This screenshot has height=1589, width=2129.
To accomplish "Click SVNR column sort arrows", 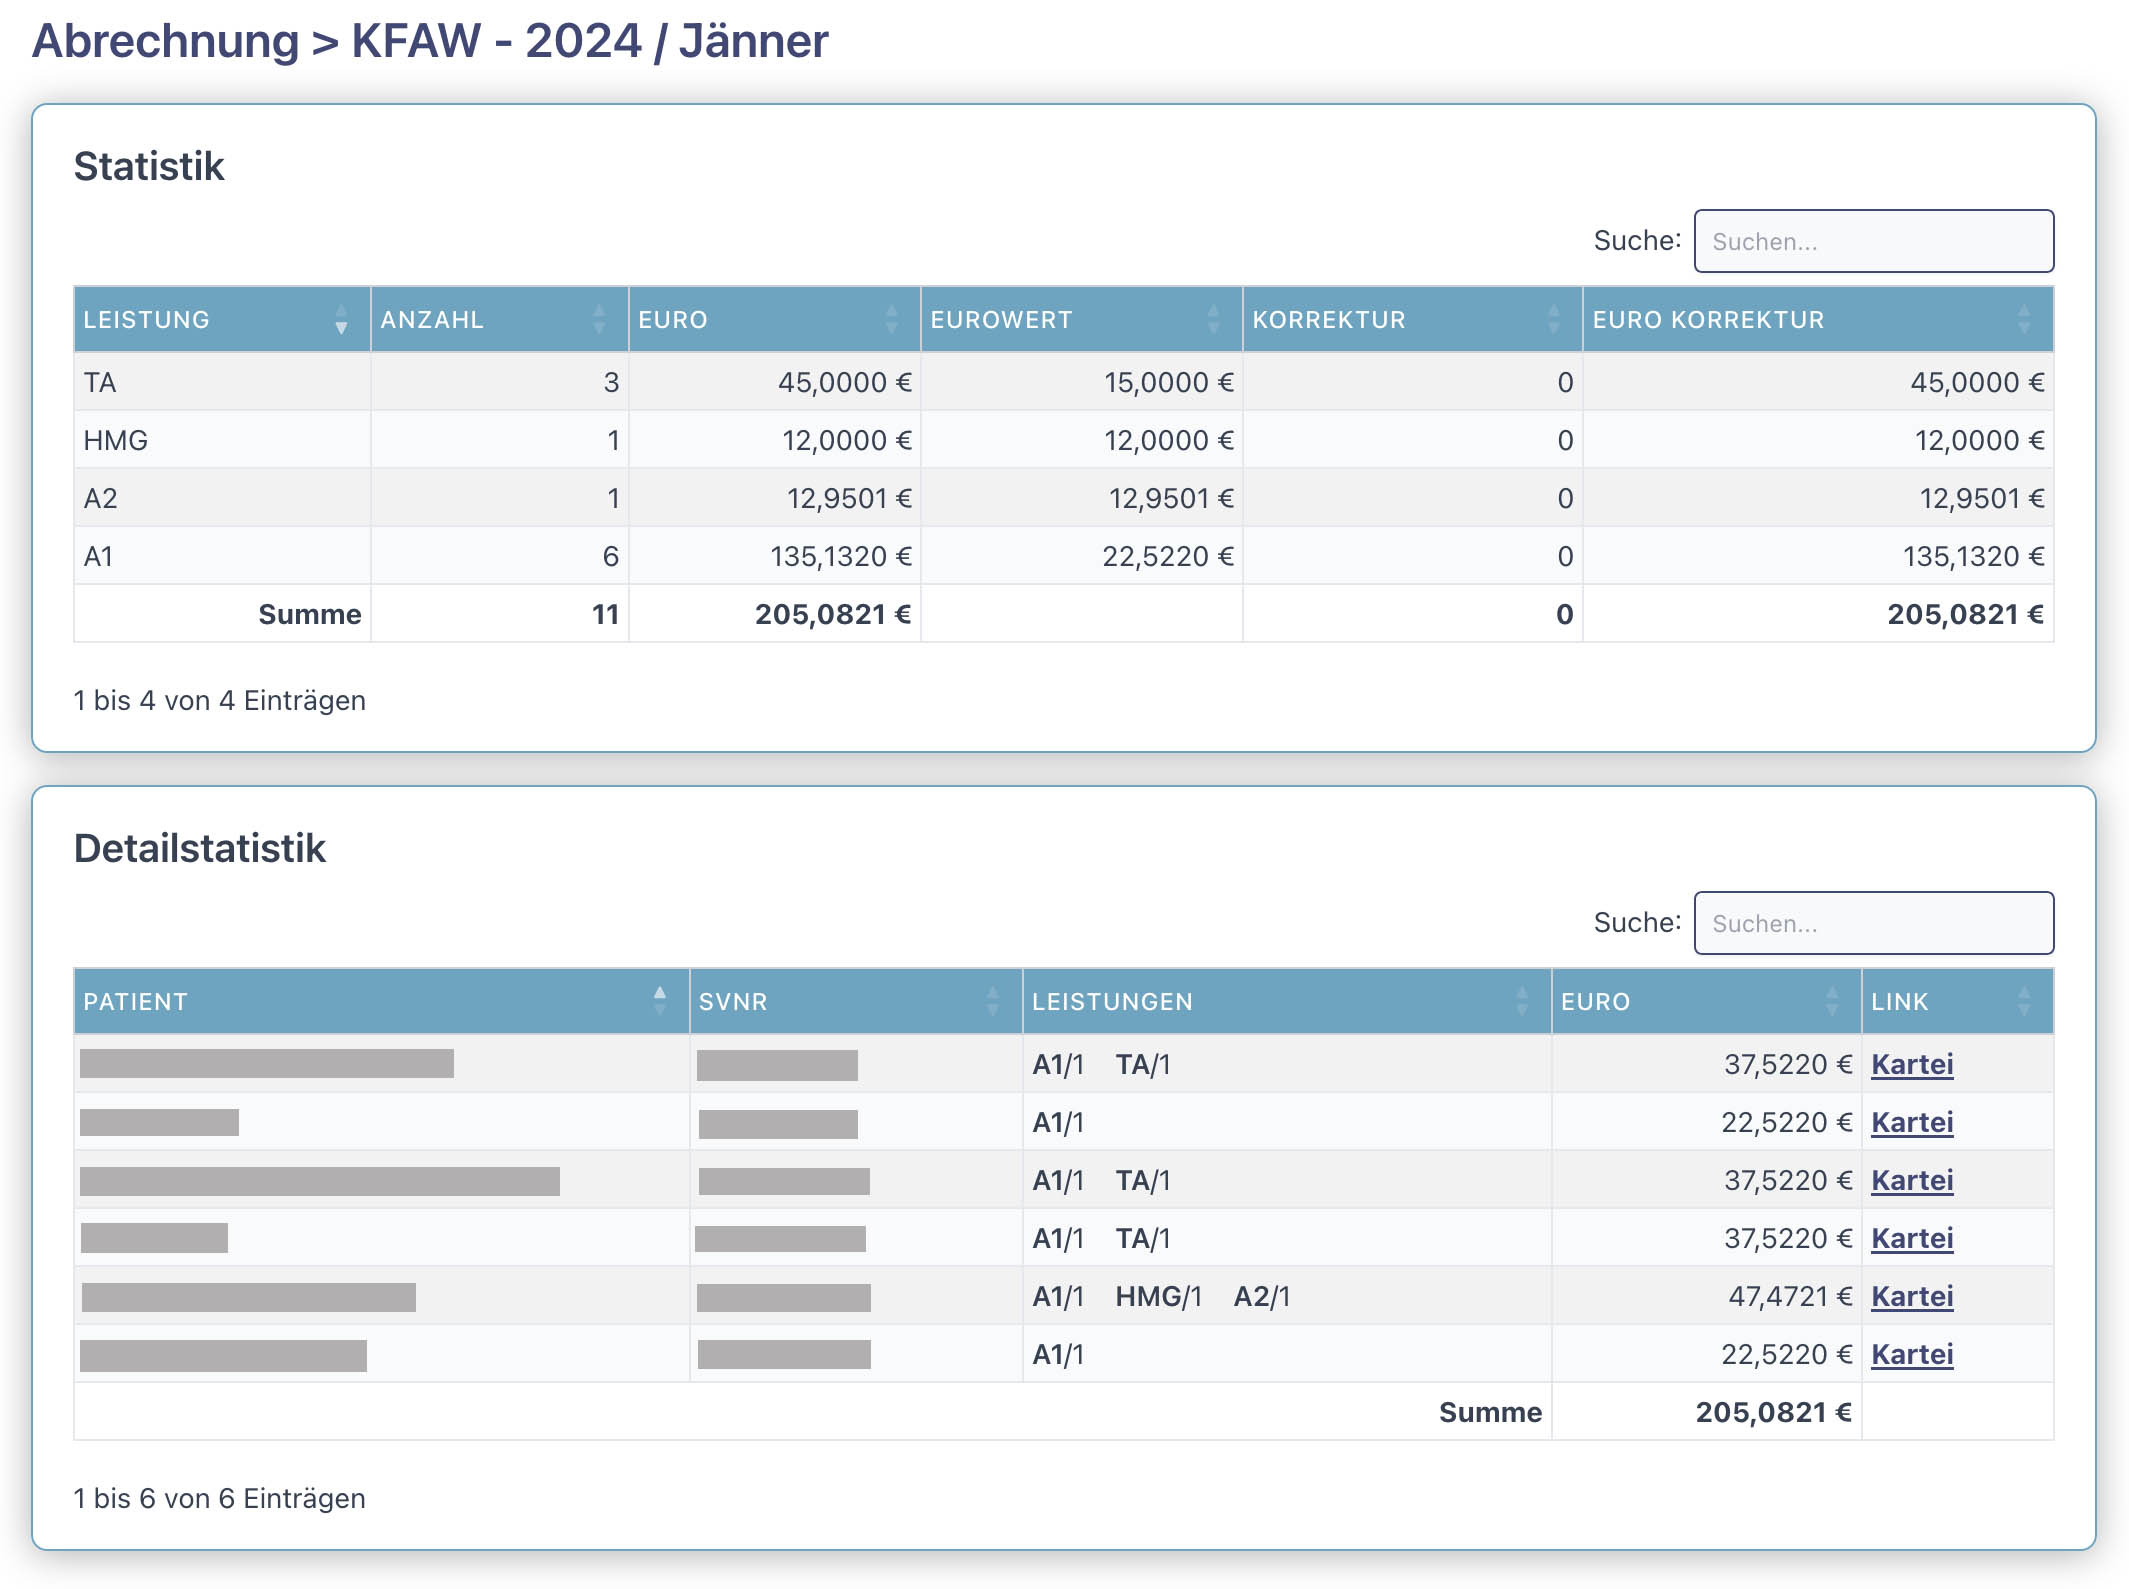I will coord(993,1001).
